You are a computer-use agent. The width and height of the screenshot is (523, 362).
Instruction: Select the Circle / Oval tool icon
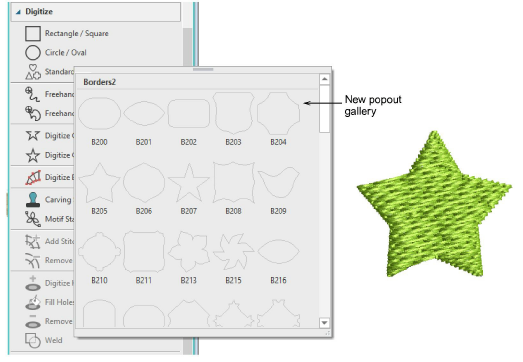tap(33, 53)
